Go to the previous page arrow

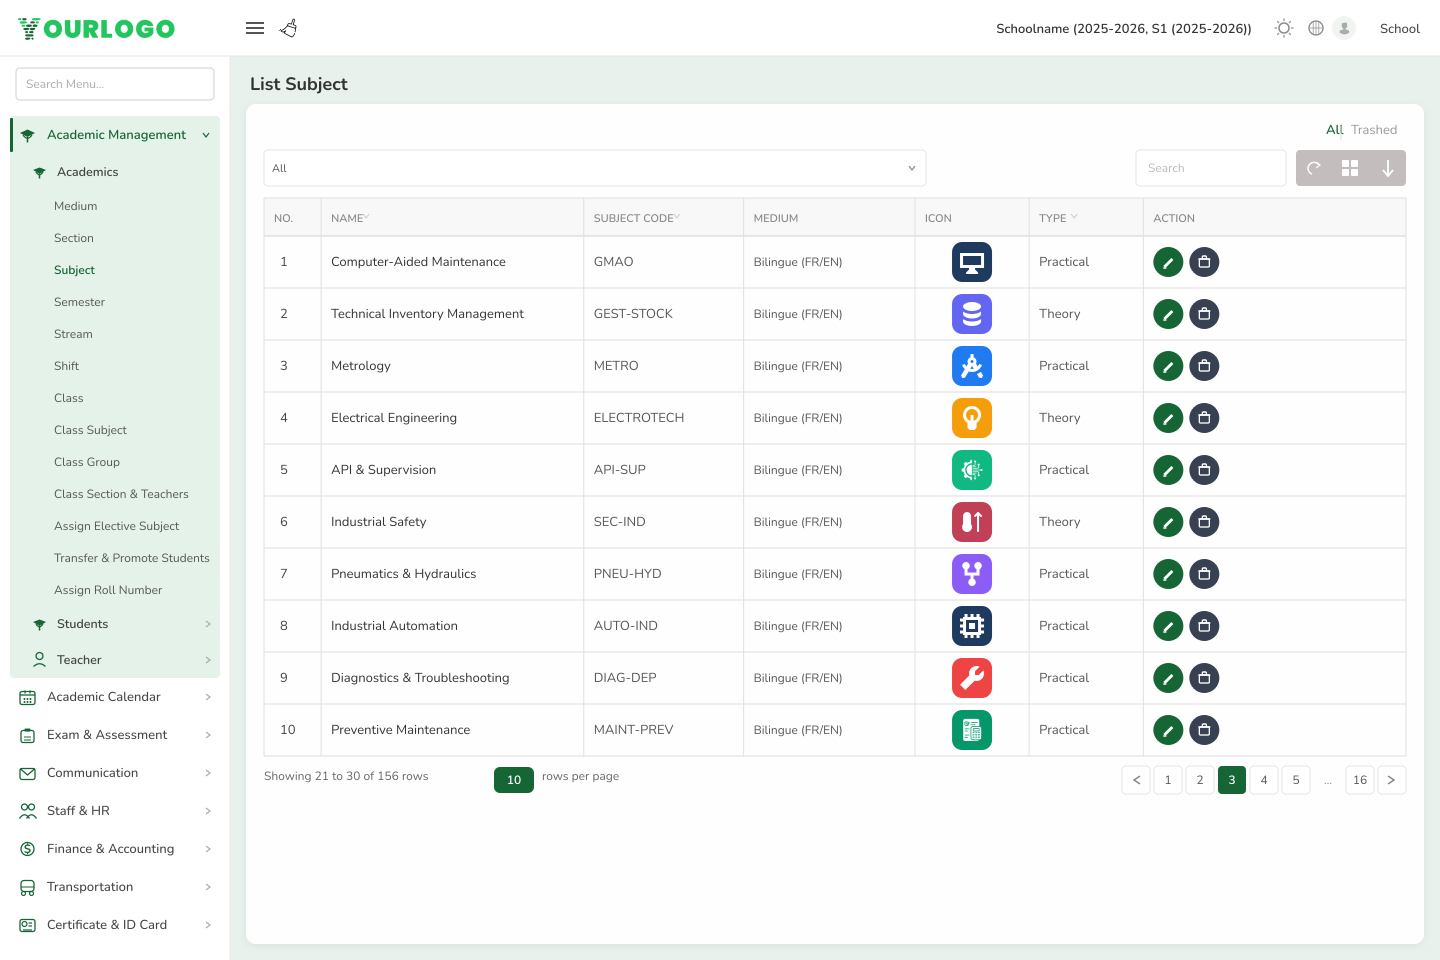coord(1136,780)
